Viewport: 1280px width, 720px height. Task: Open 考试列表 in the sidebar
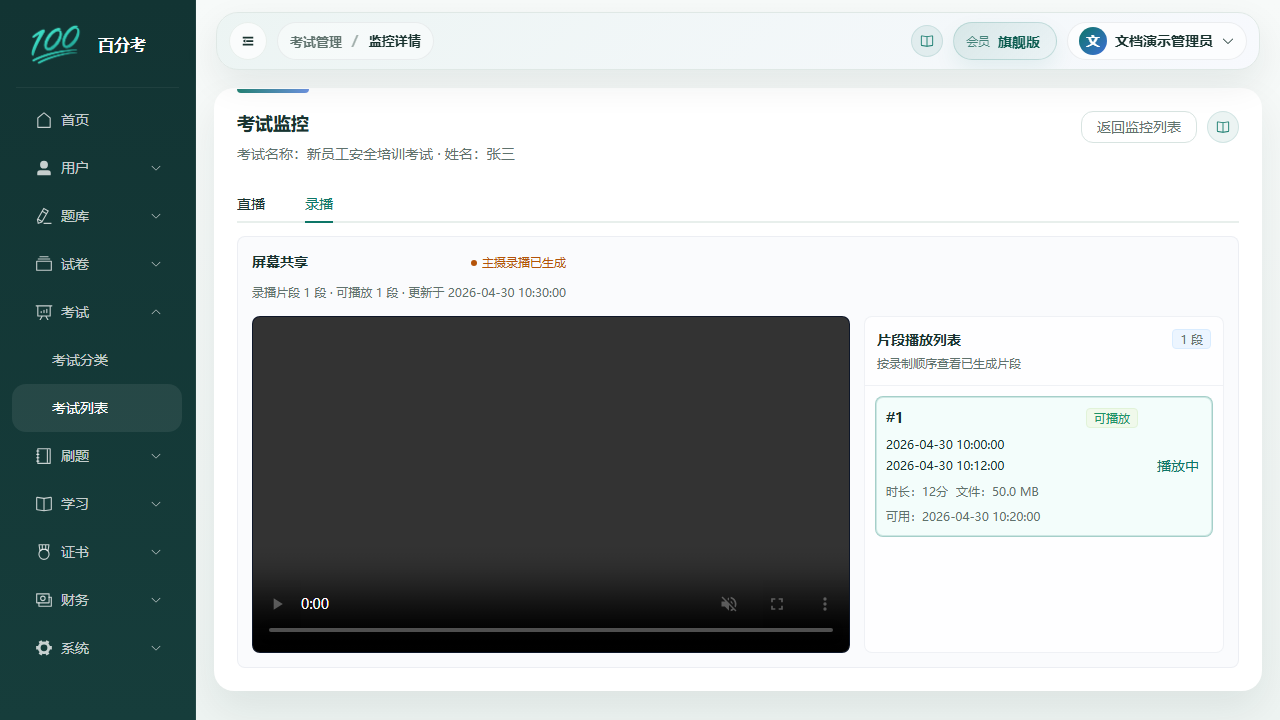(x=97, y=408)
